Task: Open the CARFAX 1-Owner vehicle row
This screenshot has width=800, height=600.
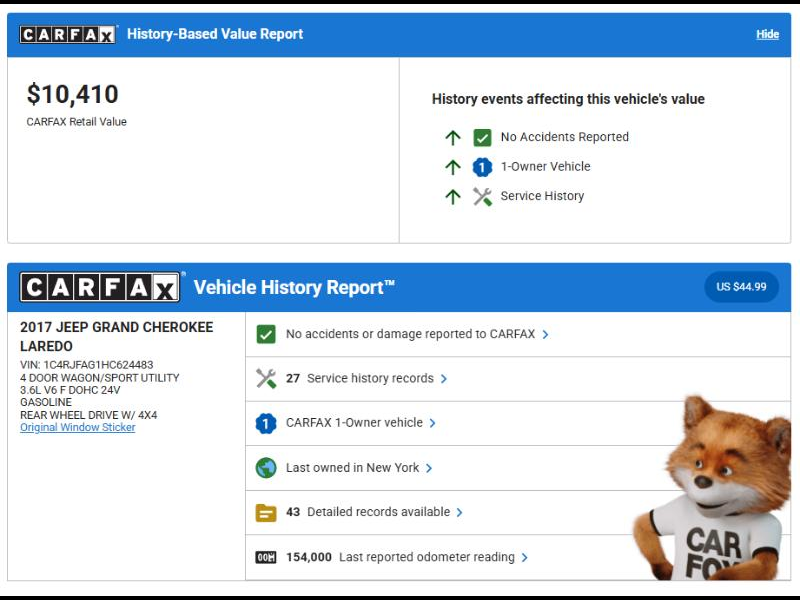Action: [x=354, y=423]
